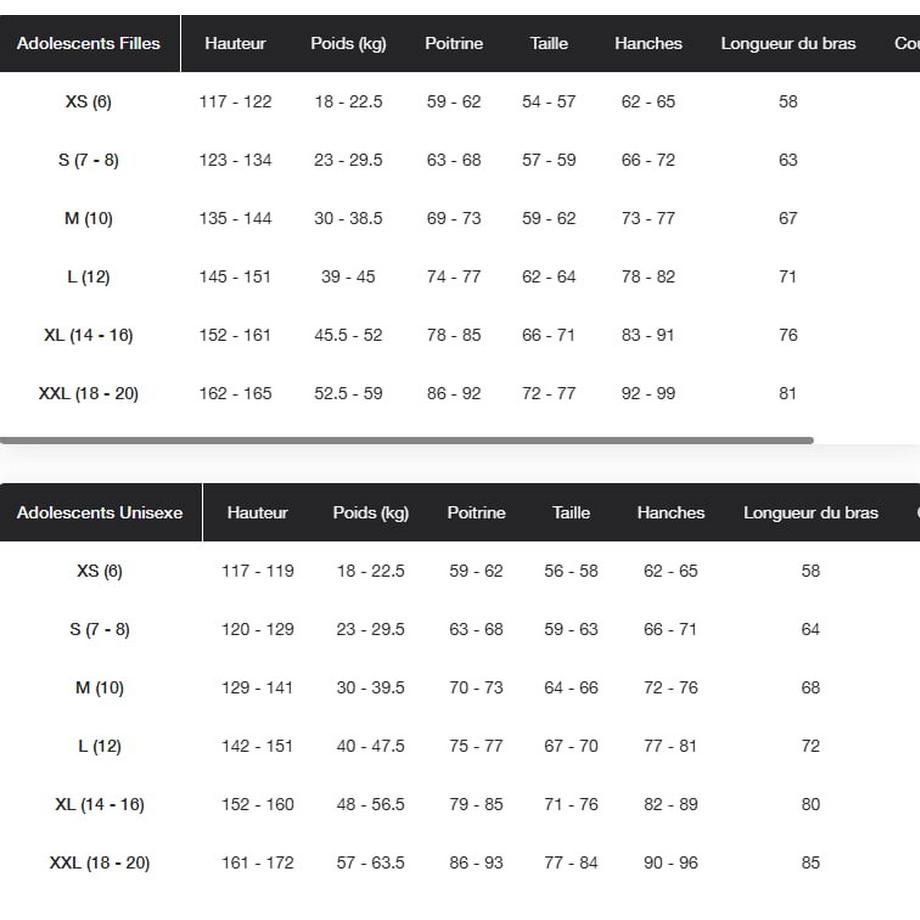Click the 123 - 134 height cell
Image resolution: width=920 pixels, height=920 pixels.
coord(235,160)
